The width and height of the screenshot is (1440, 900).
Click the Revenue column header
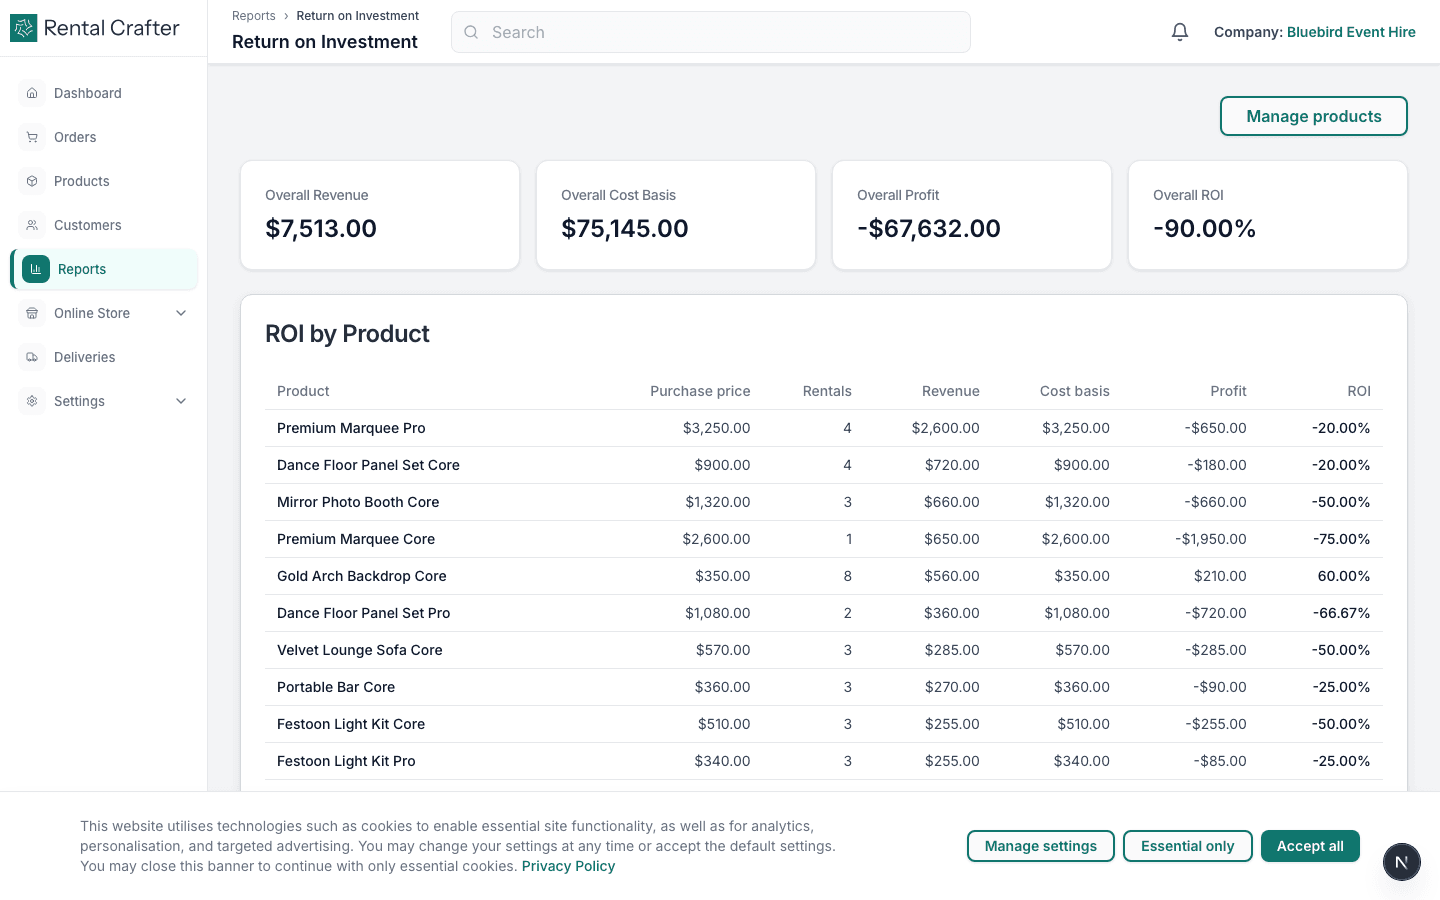(951, 391)
